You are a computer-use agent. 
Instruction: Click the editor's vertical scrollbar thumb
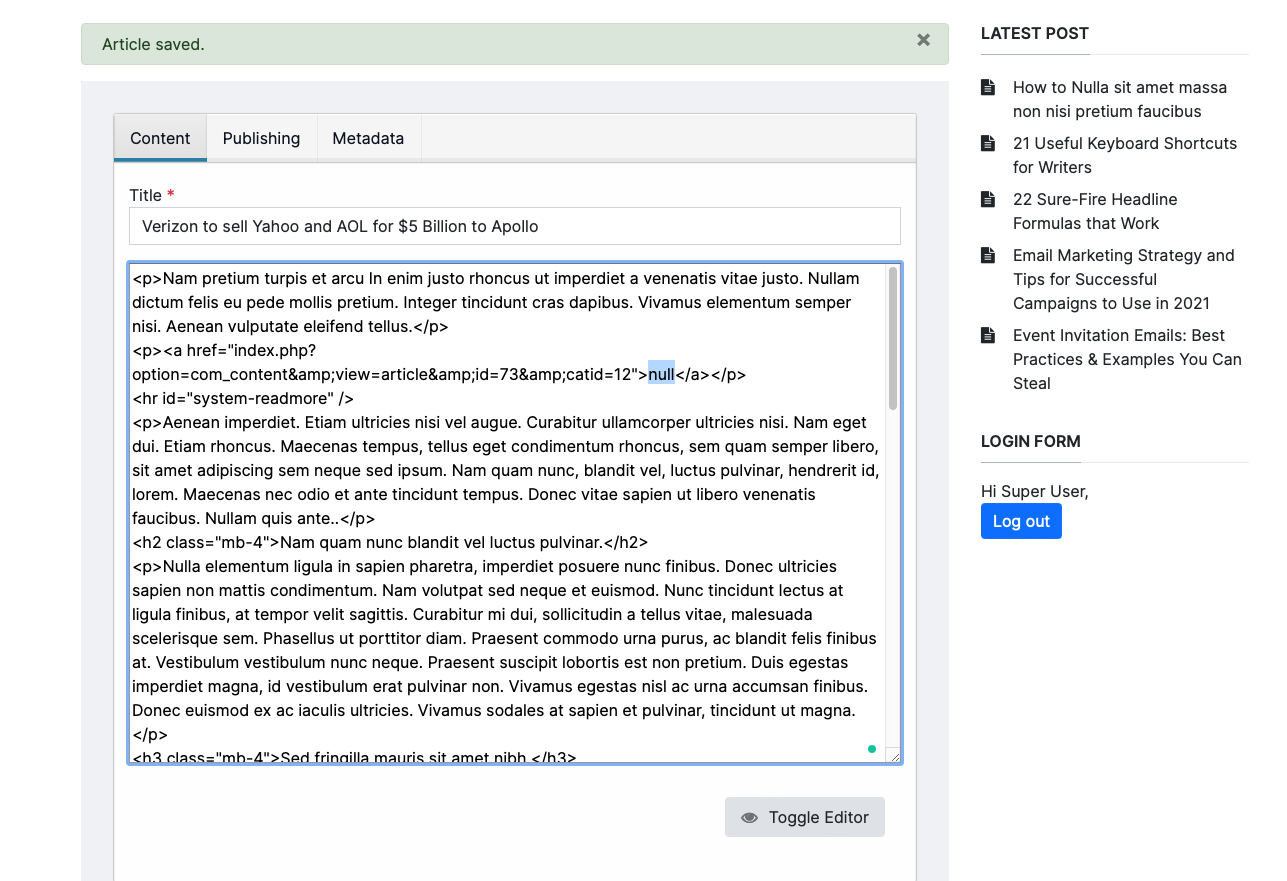(x=893, y=338)
